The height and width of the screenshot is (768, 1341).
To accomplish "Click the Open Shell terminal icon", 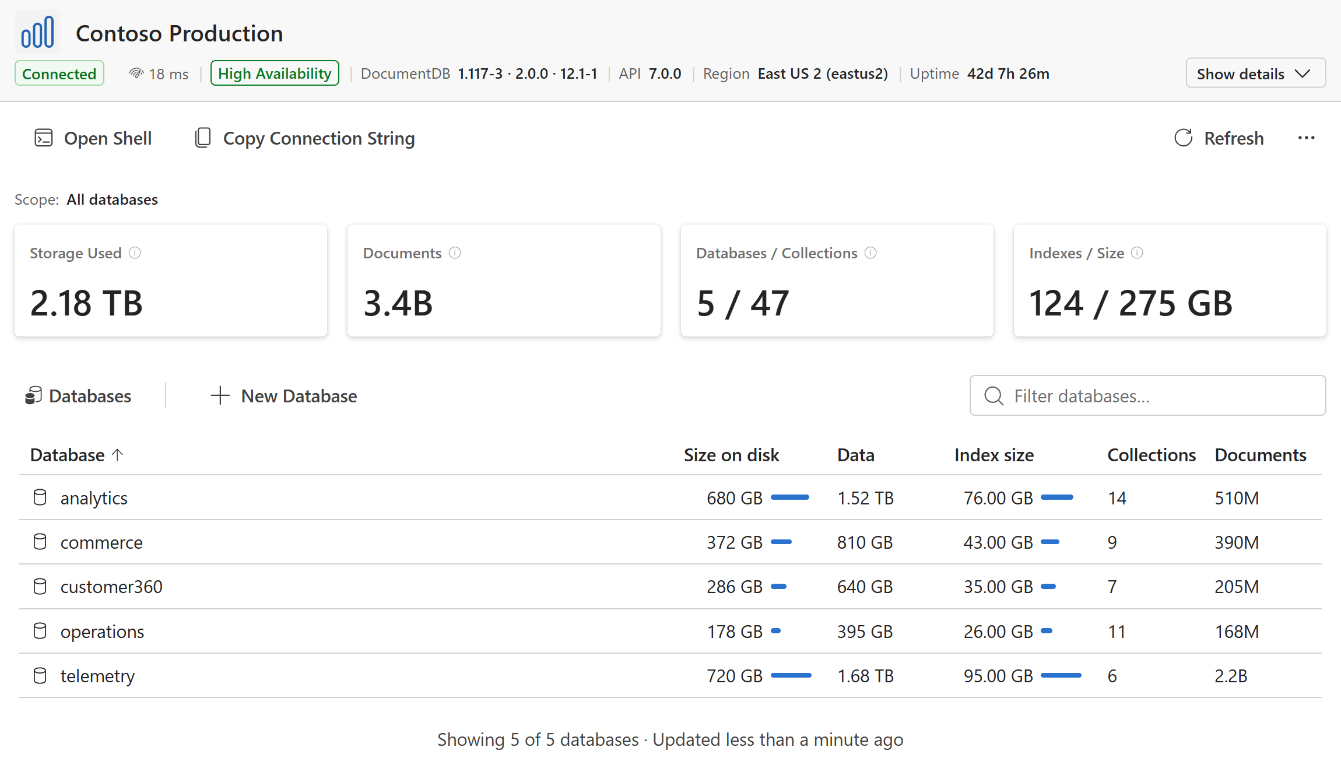I will pyautogui.click(x=43, y=138).
